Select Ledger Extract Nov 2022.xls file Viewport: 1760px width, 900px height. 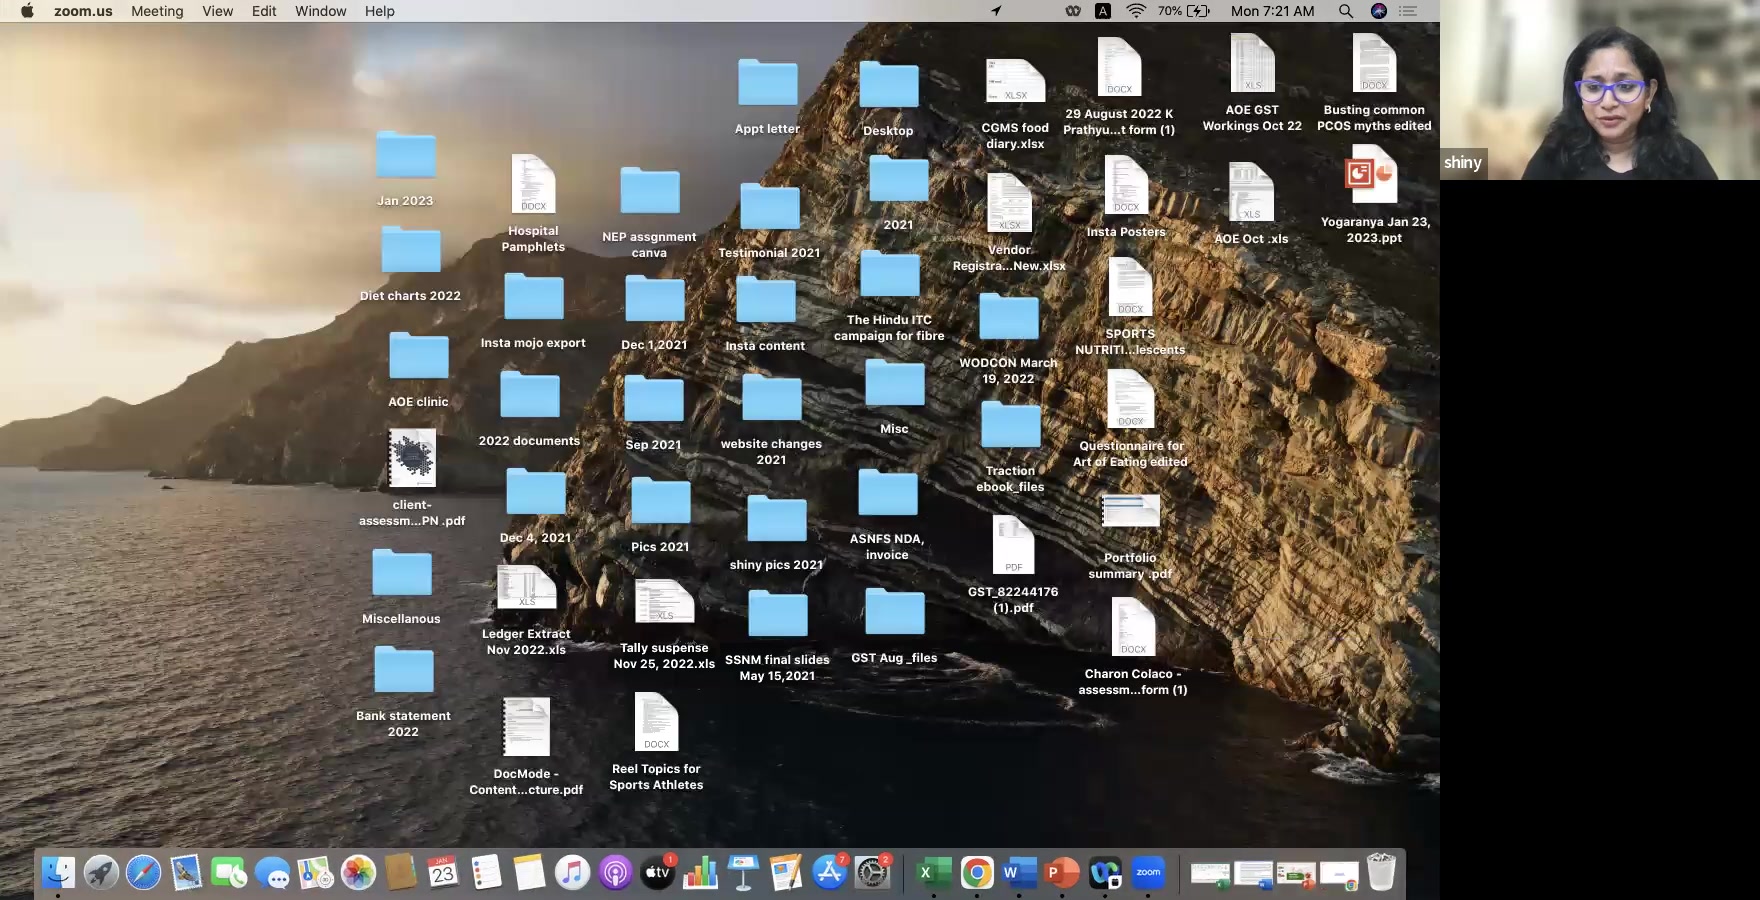coord(526,610)
